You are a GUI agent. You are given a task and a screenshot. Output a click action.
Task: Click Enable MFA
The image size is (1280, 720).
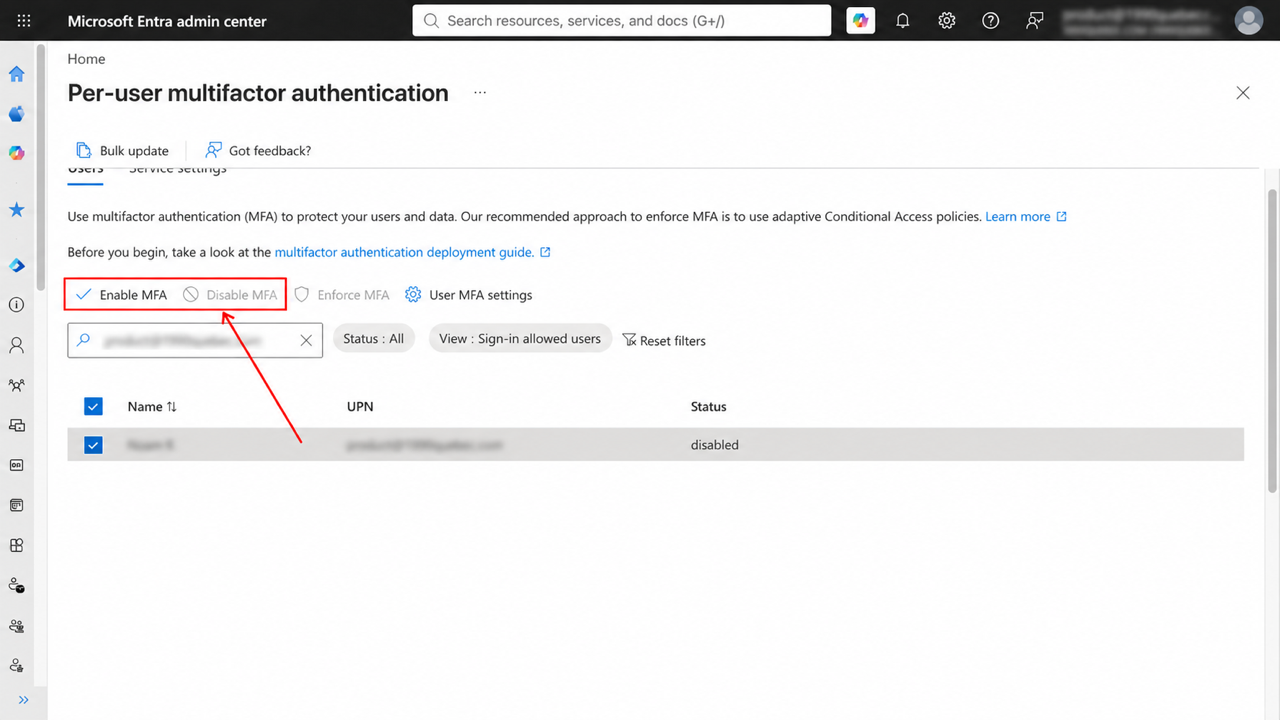point(122,295)
